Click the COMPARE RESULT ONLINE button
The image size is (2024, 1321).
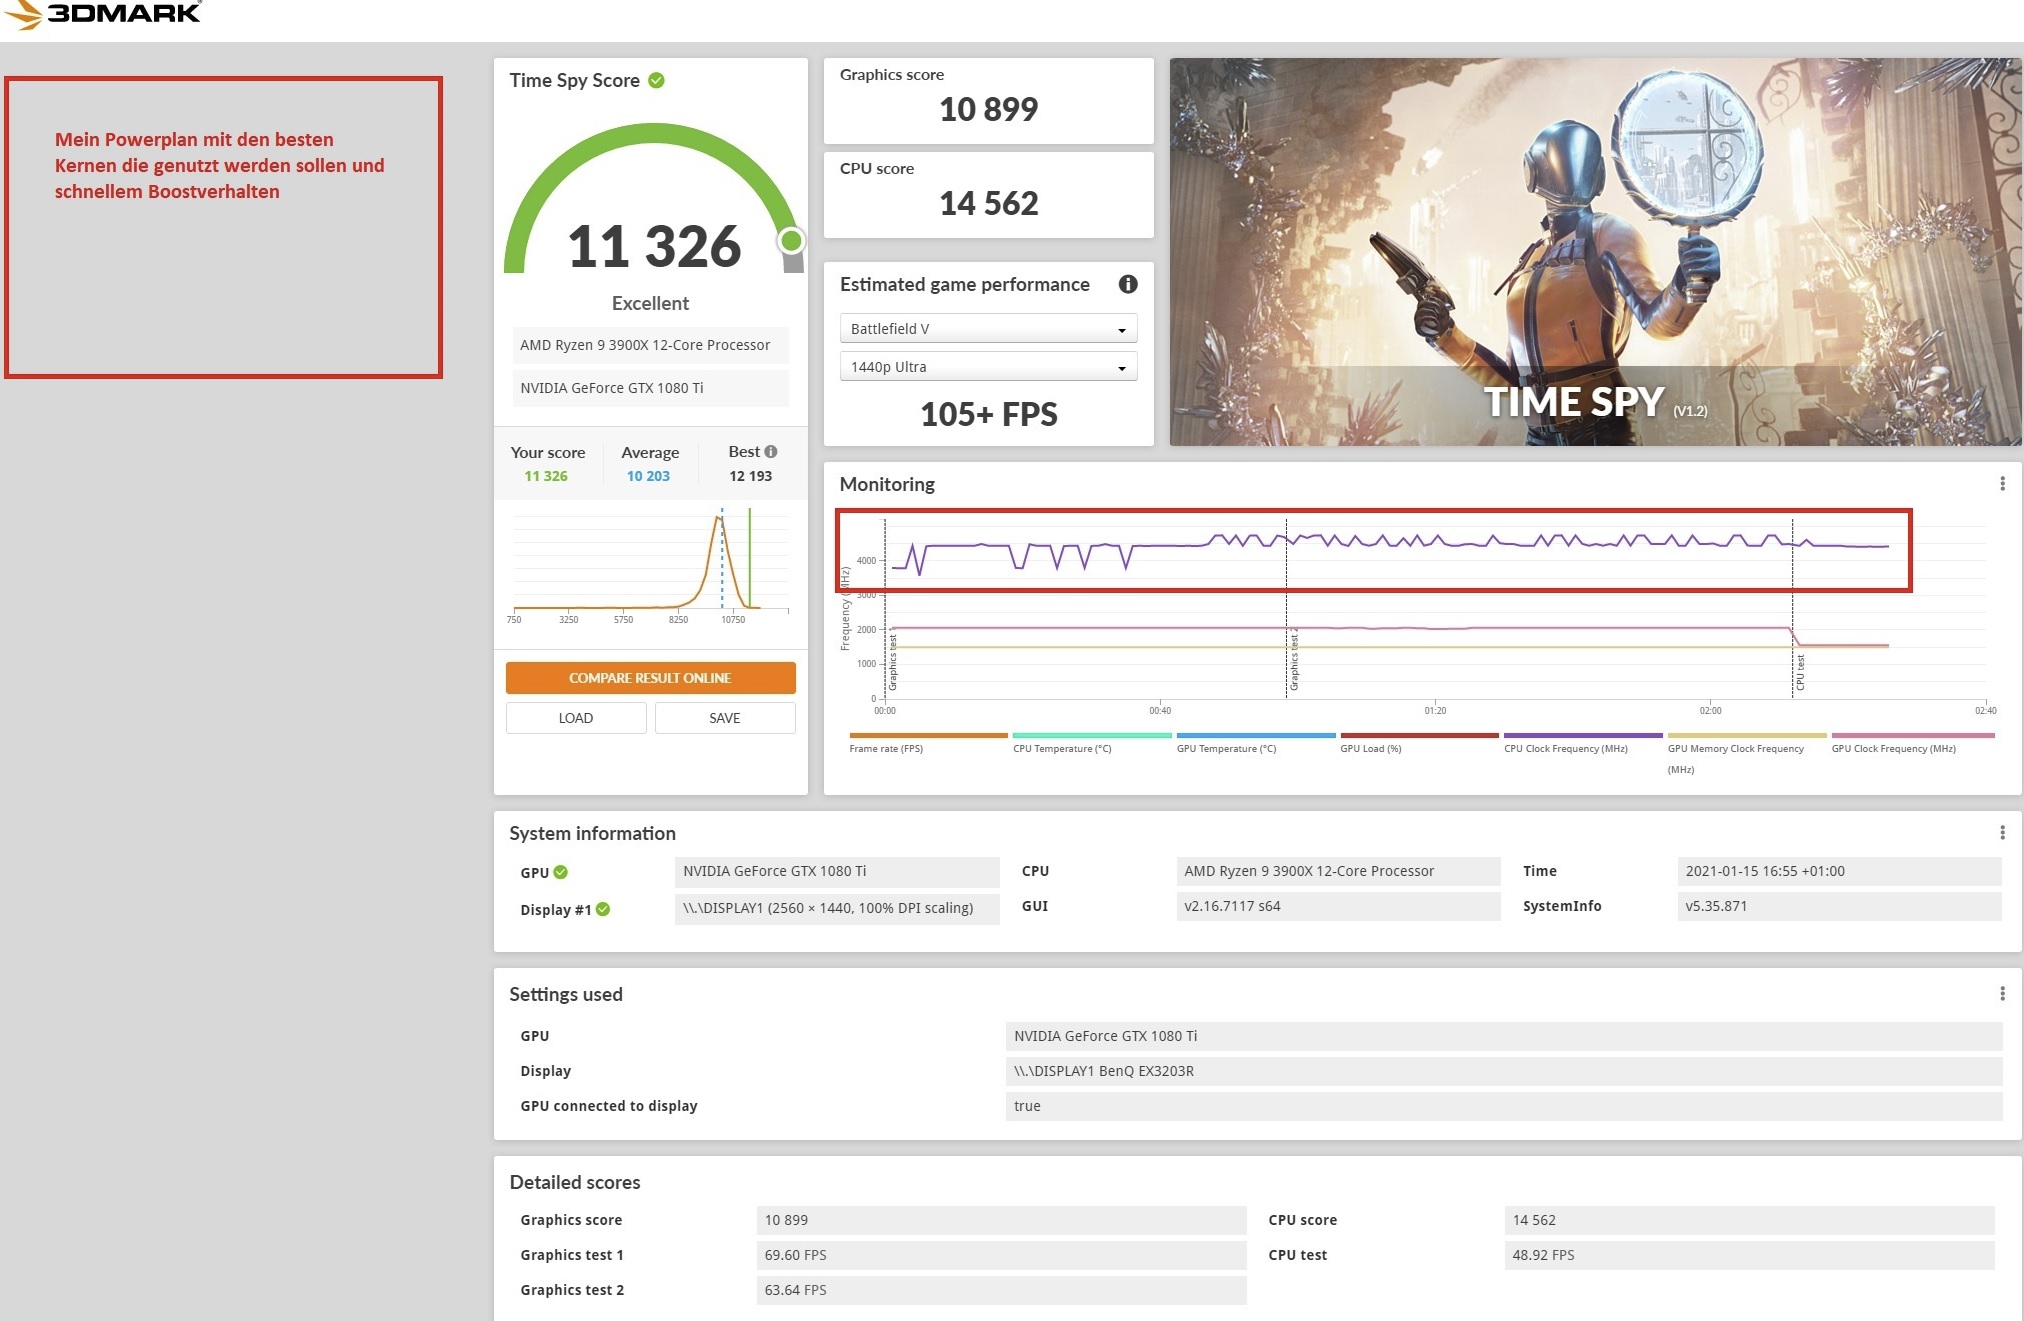650,677
